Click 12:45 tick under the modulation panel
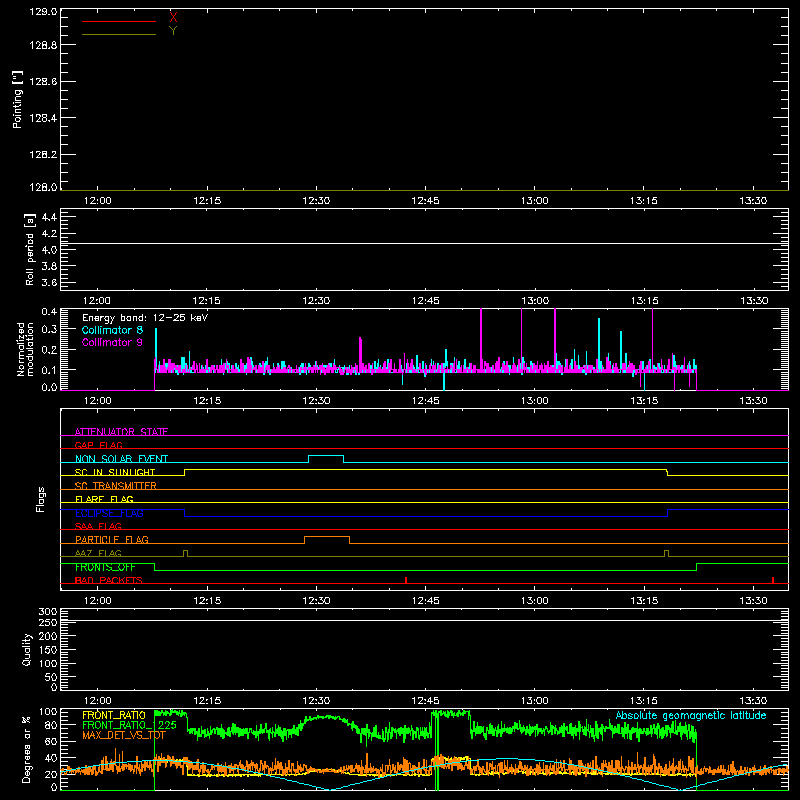Viewport: 800px width, 800px height. (x=426, y=401)
